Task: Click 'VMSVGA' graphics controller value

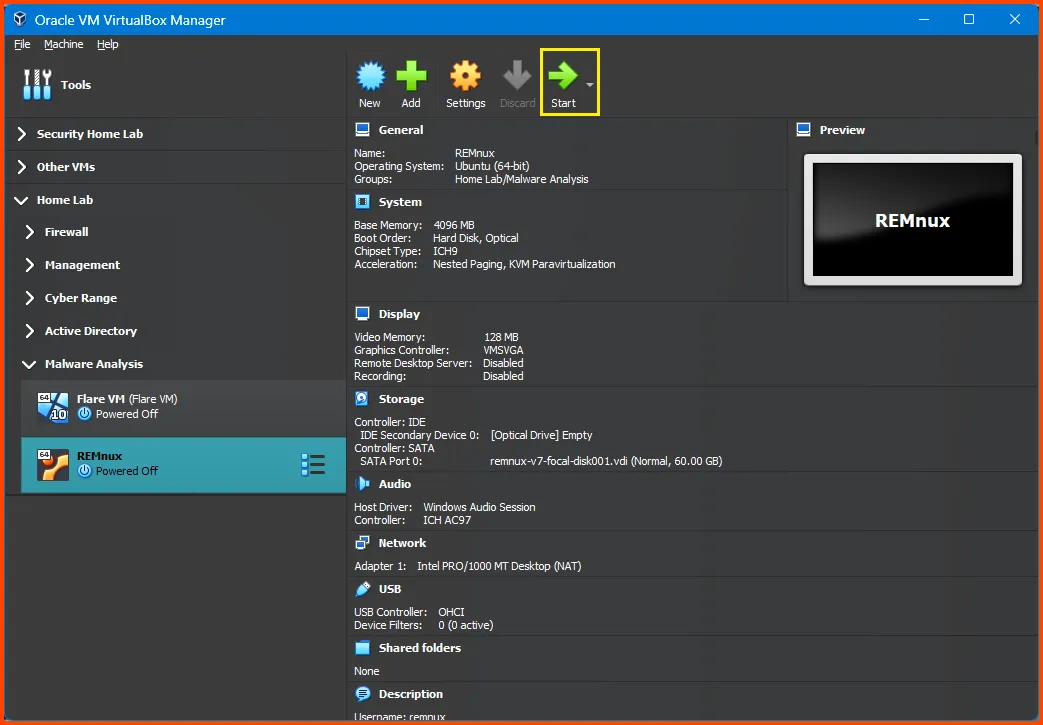Action: pyautogui.click(x=504, y=350)
